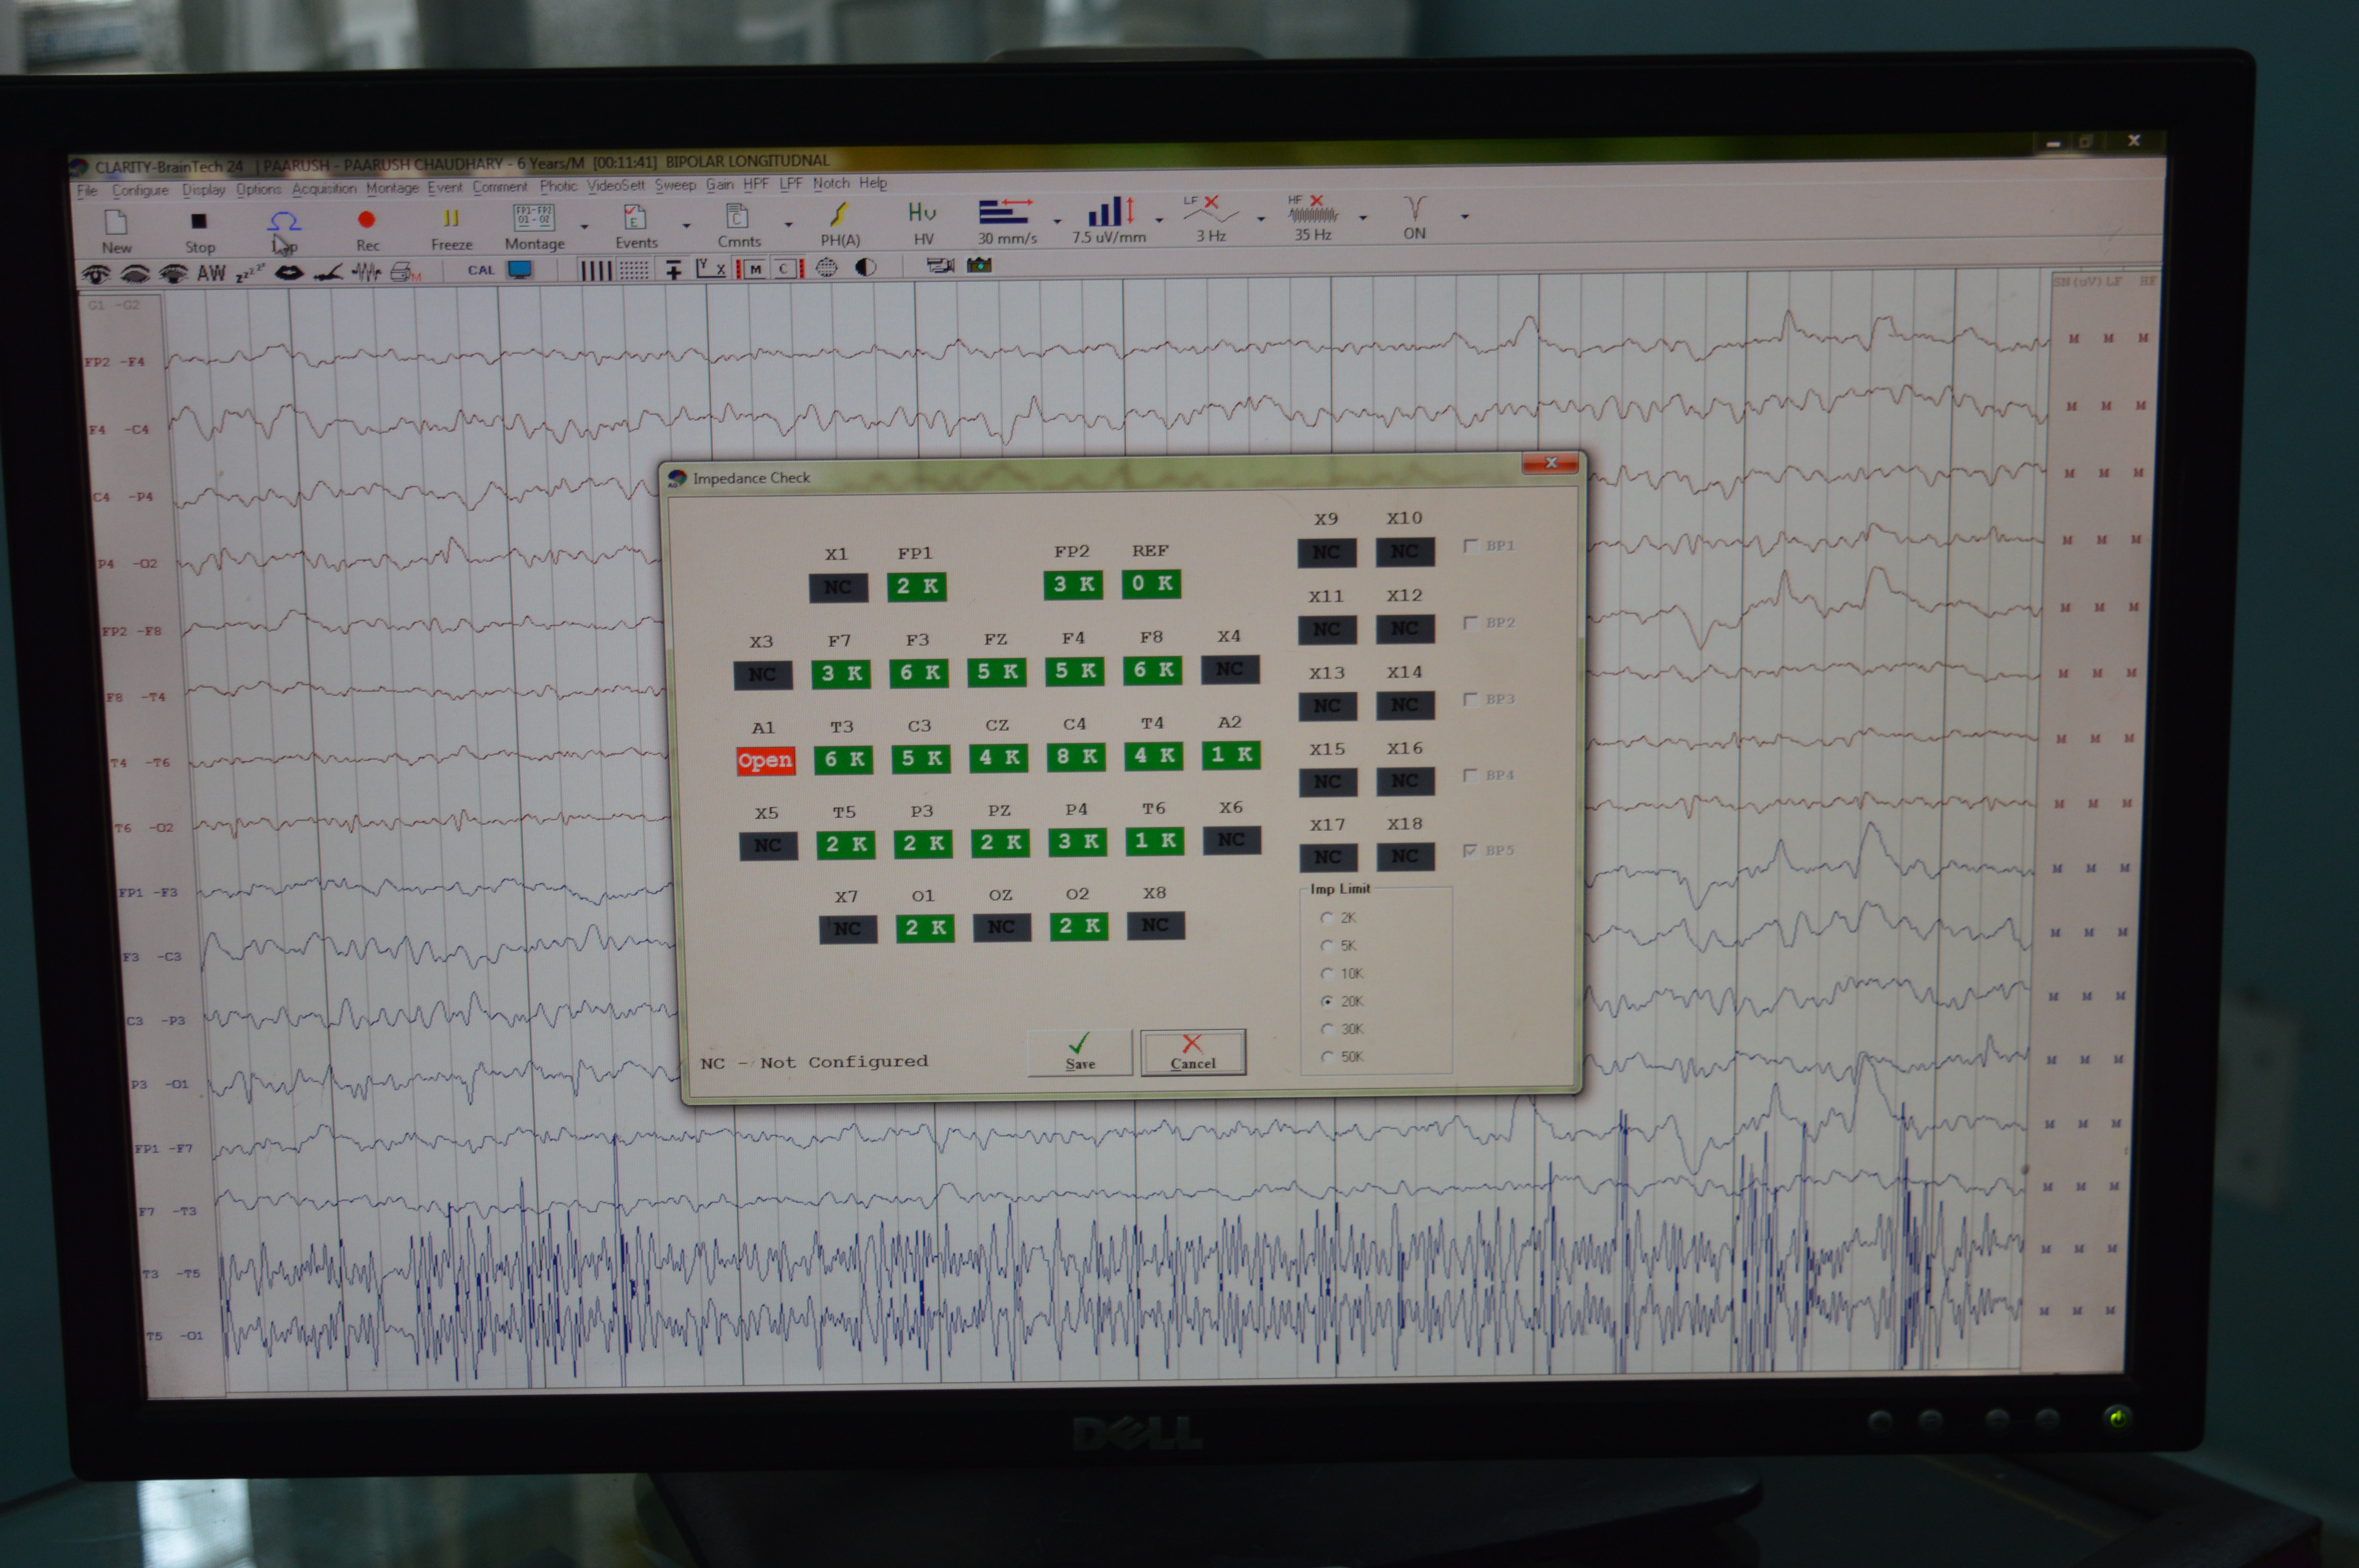
Task: Select the 20K impedance limit
Action: pos(1327,1001)
